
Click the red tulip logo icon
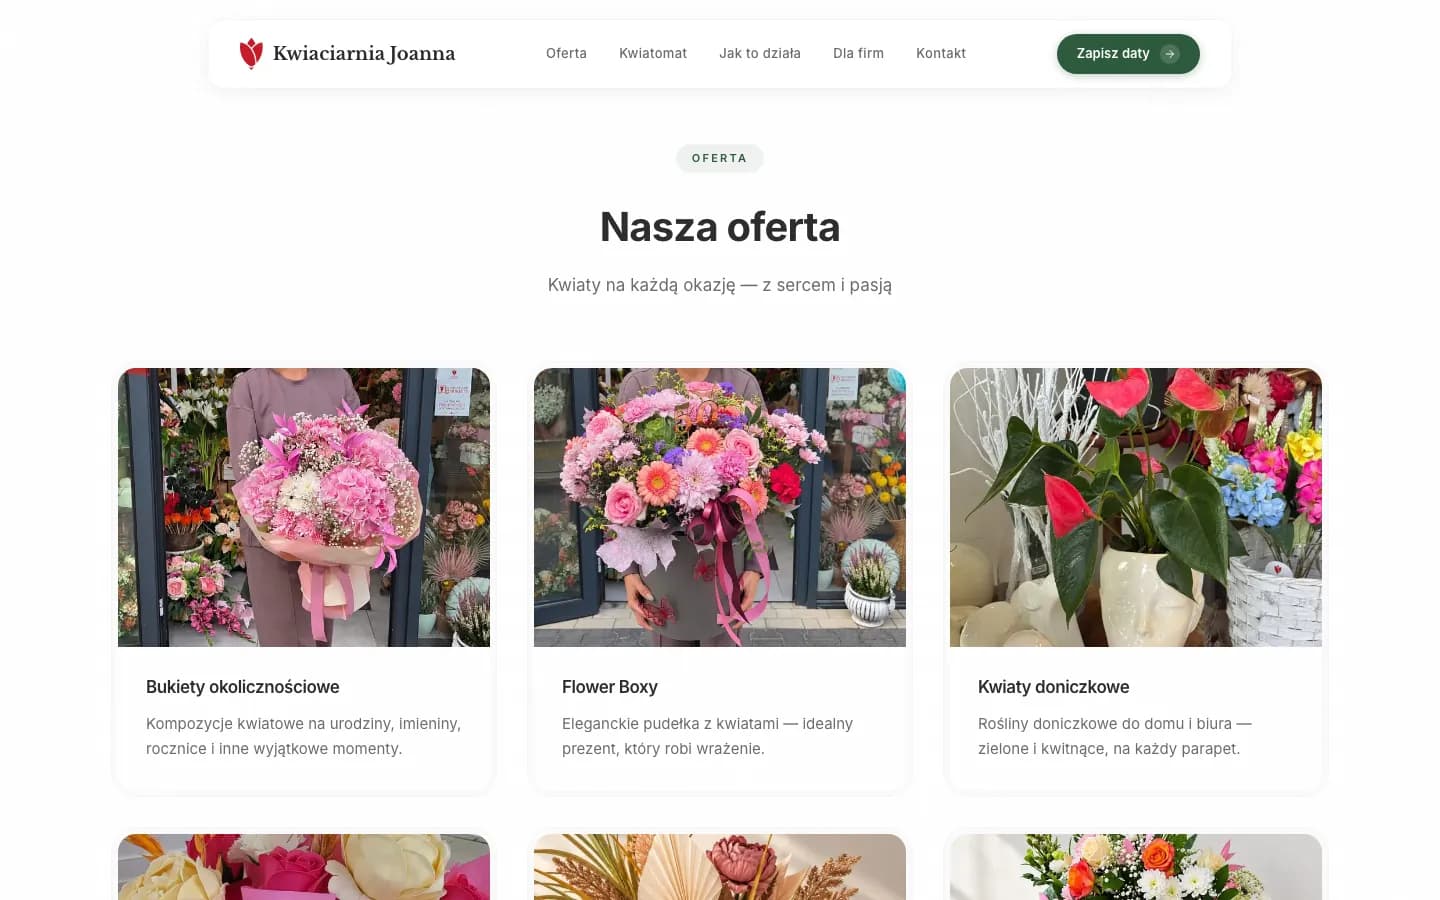tap(251, 53)
